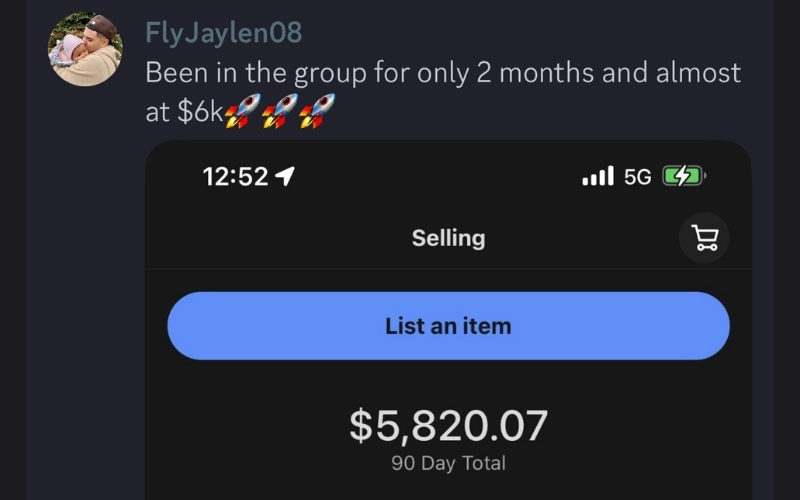Click the first rocket emoji
The image size is (800, 500).
(238, 111)
